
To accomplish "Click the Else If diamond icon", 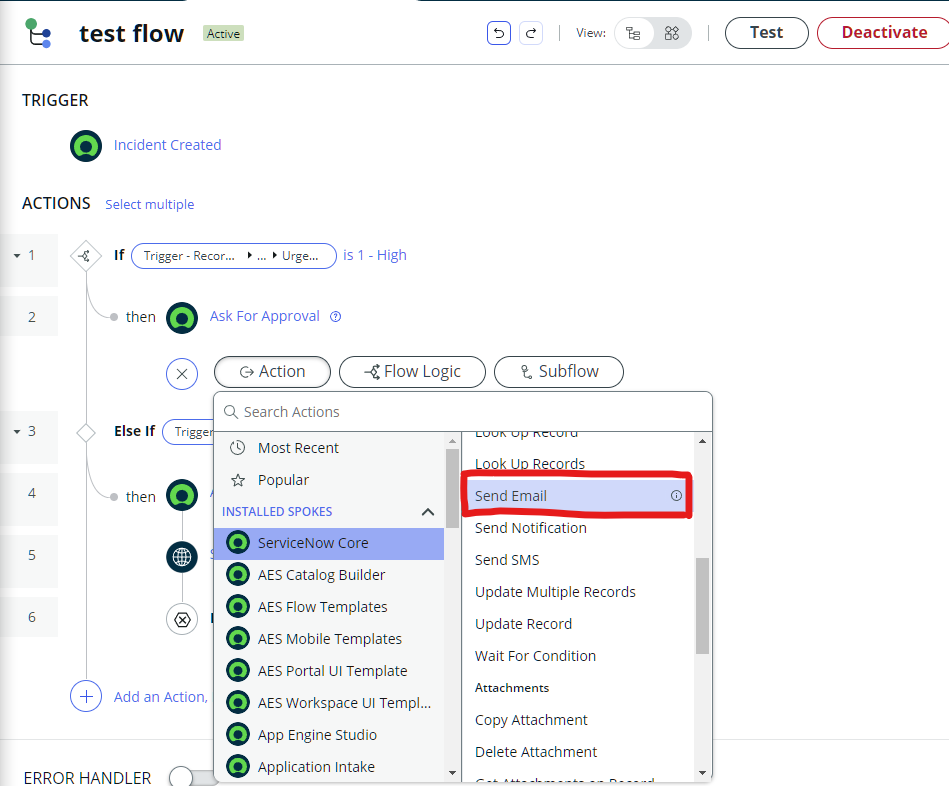I will [86, 433].
